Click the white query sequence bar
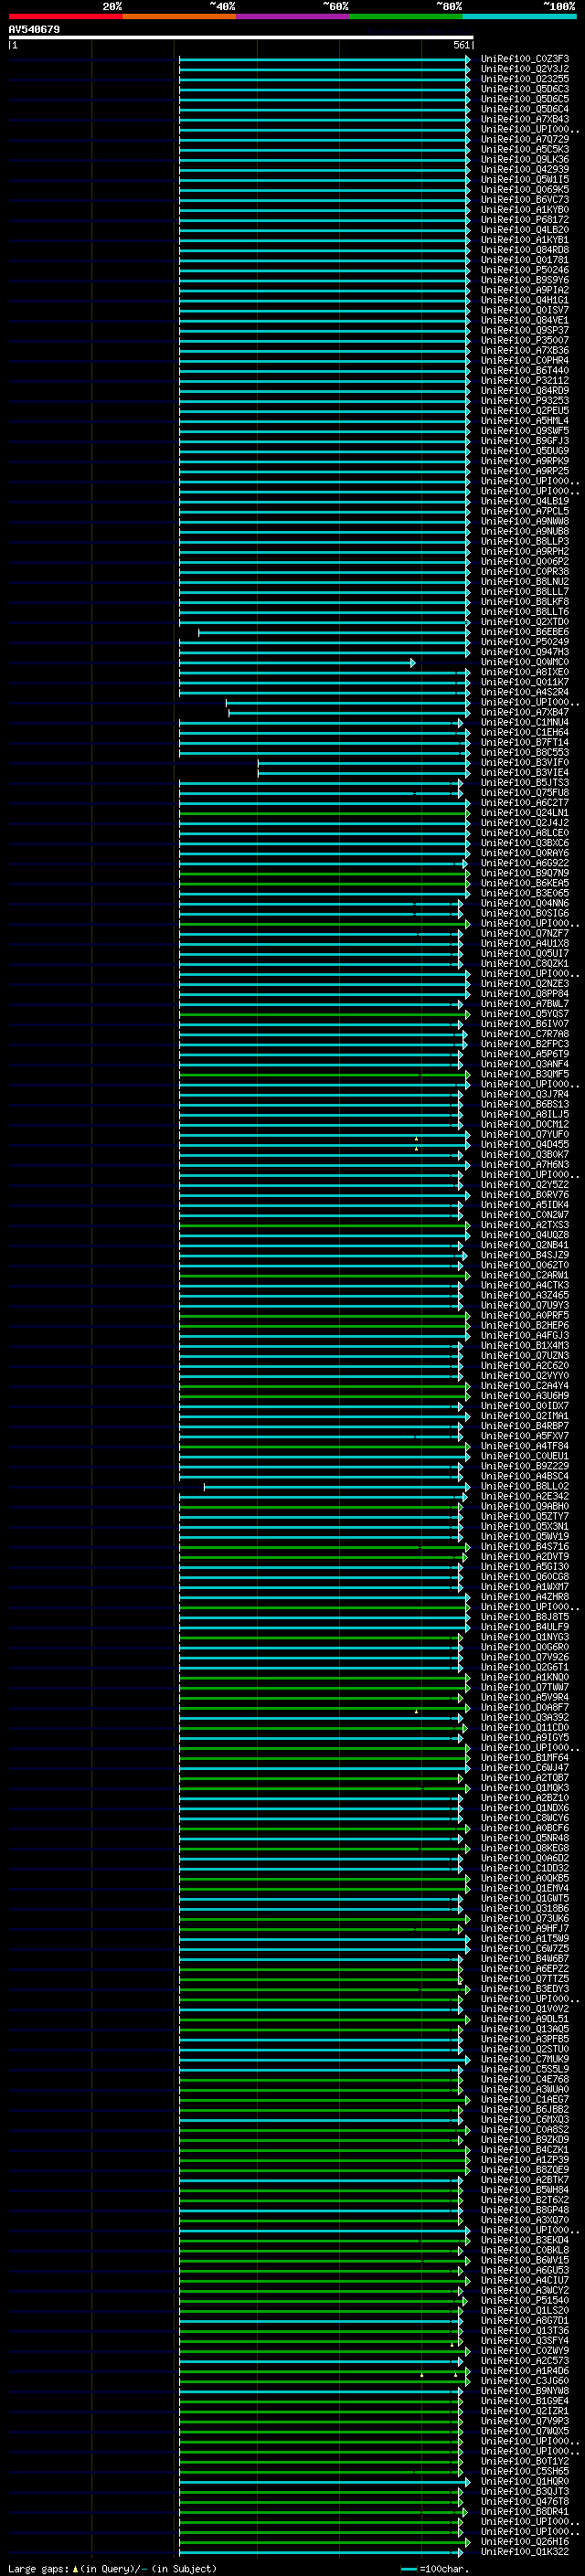Image resolution: width=585 pixels, height=2576 pixels. coord(241,38)
